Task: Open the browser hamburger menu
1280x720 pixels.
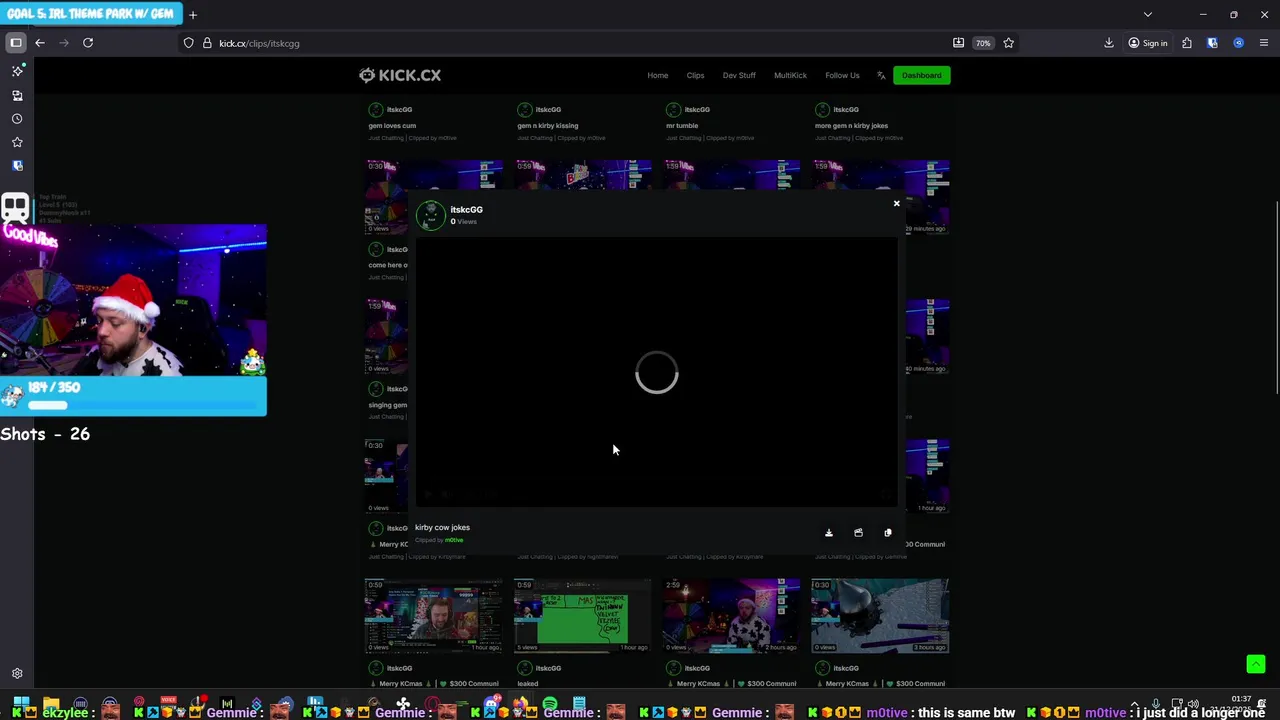Action: [1264, 43]
